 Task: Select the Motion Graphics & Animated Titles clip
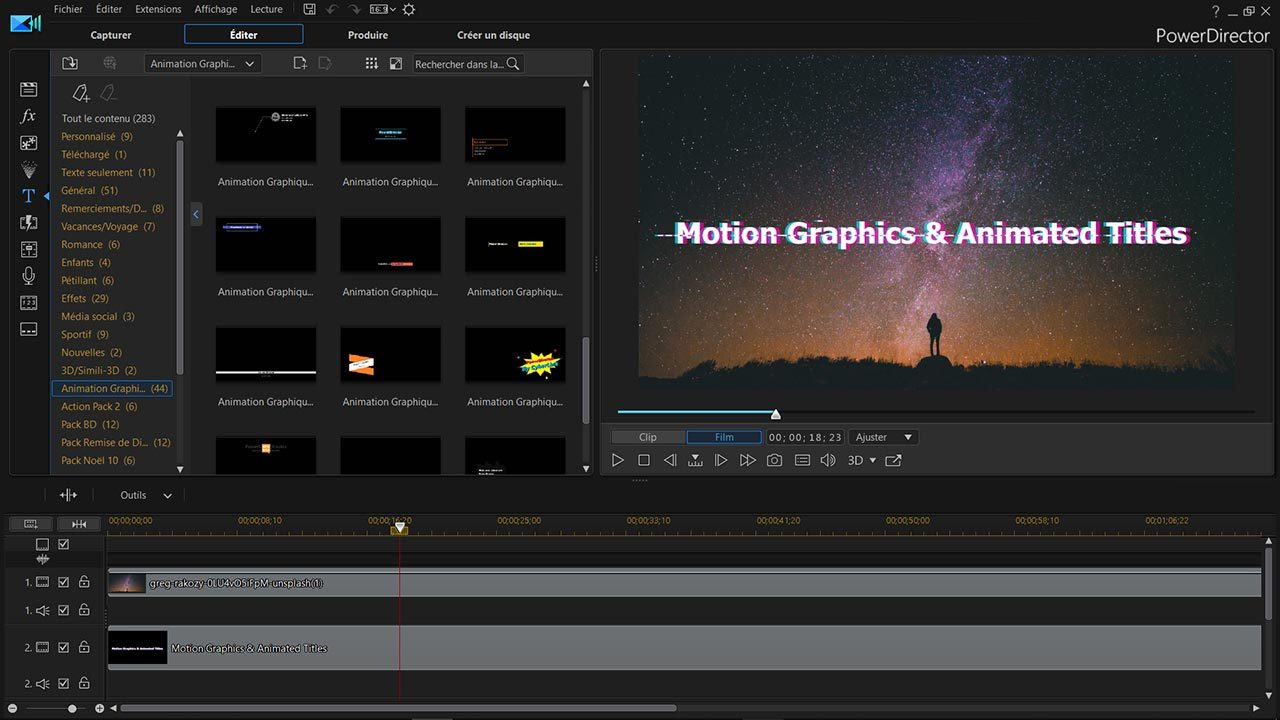pos(684,648)
